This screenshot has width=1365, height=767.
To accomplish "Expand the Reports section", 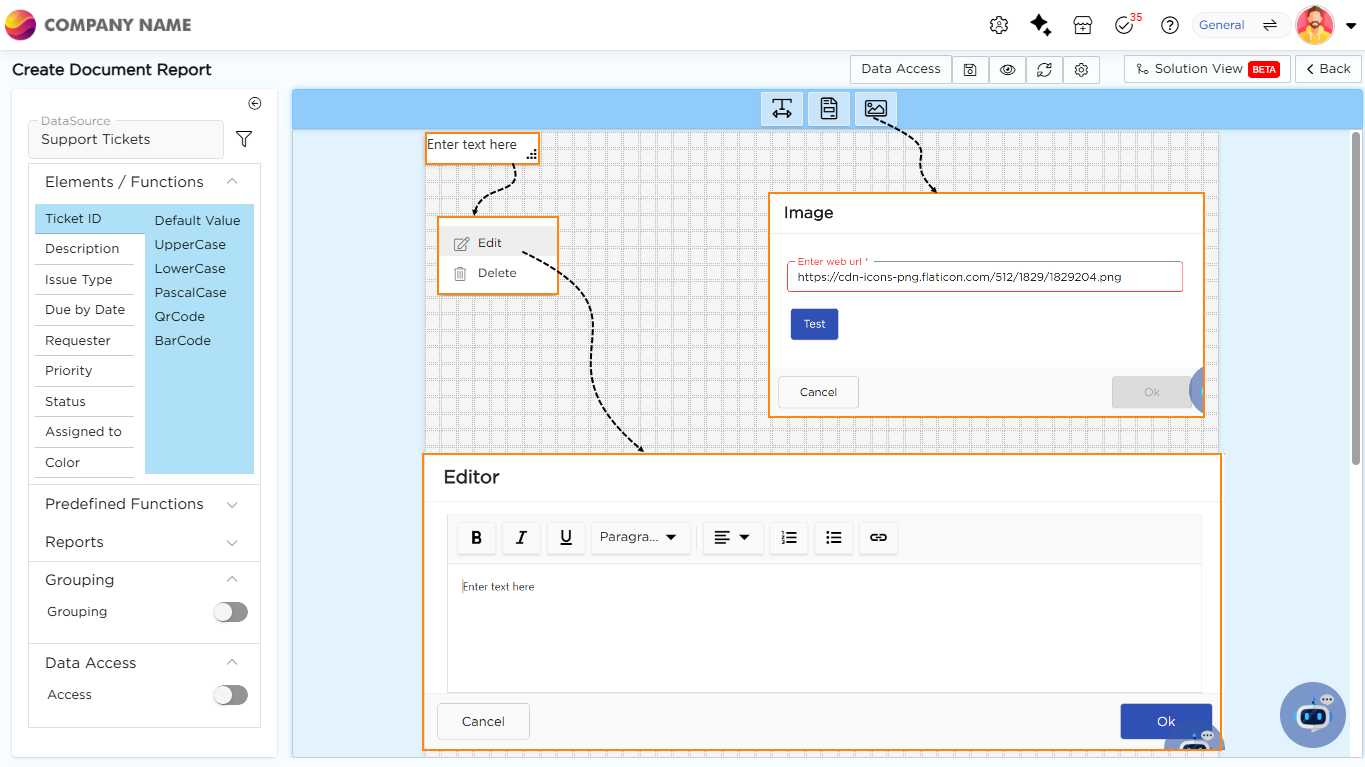I will click(x=144, y=542).
